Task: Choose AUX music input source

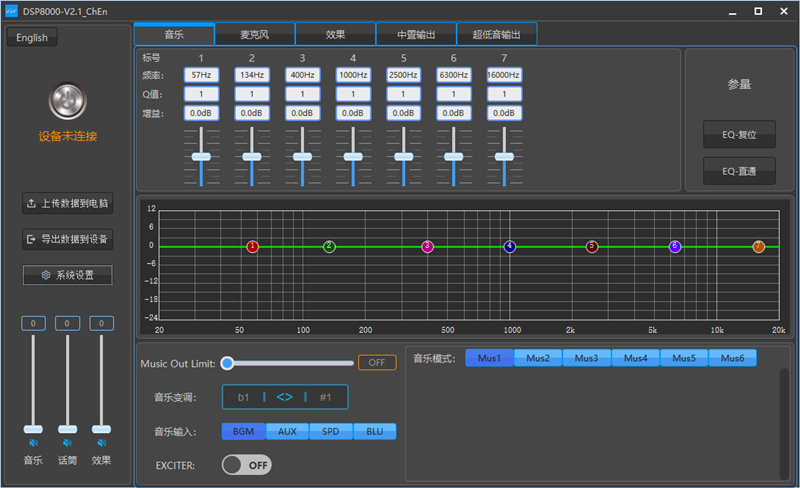Action: [x=287, y=431]
